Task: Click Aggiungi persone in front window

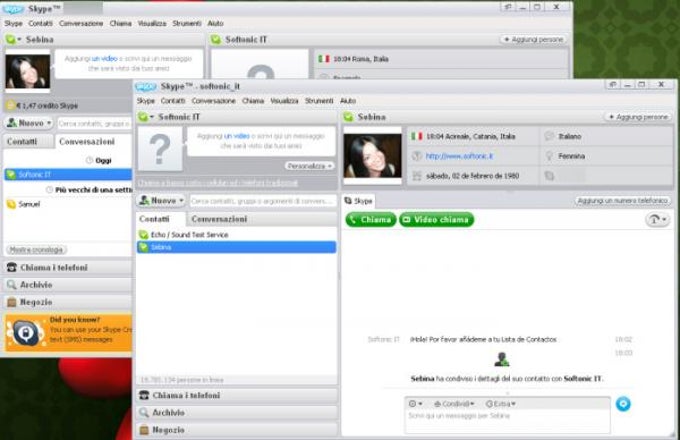Action: pos(638,117)
